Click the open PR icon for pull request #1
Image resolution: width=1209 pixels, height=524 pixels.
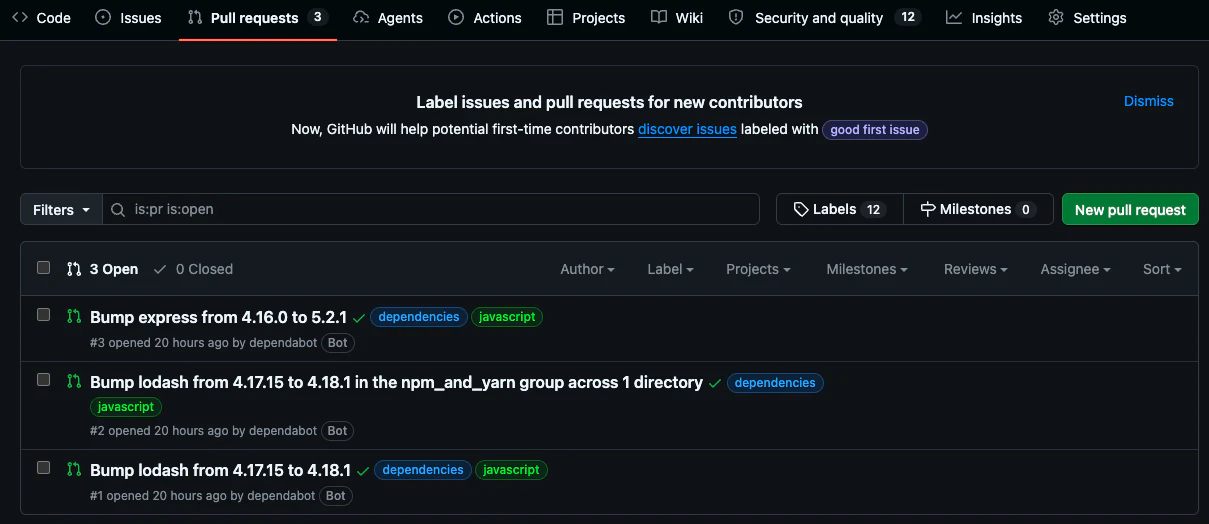(73, 469)
